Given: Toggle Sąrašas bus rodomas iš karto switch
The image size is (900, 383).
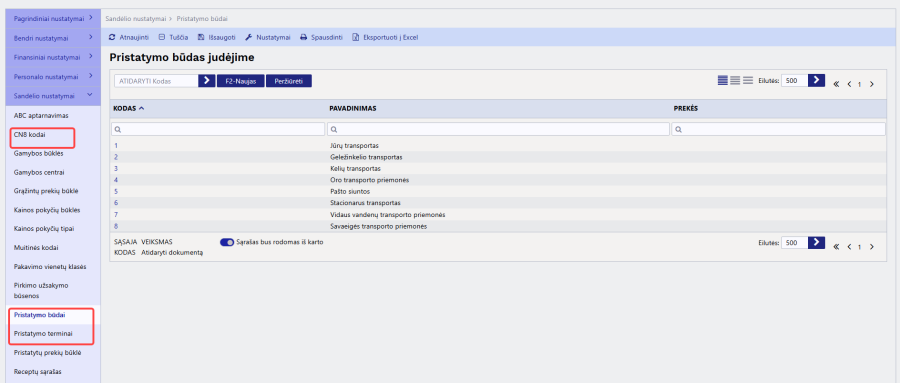Looking at the screenshot, I should 227,242.
